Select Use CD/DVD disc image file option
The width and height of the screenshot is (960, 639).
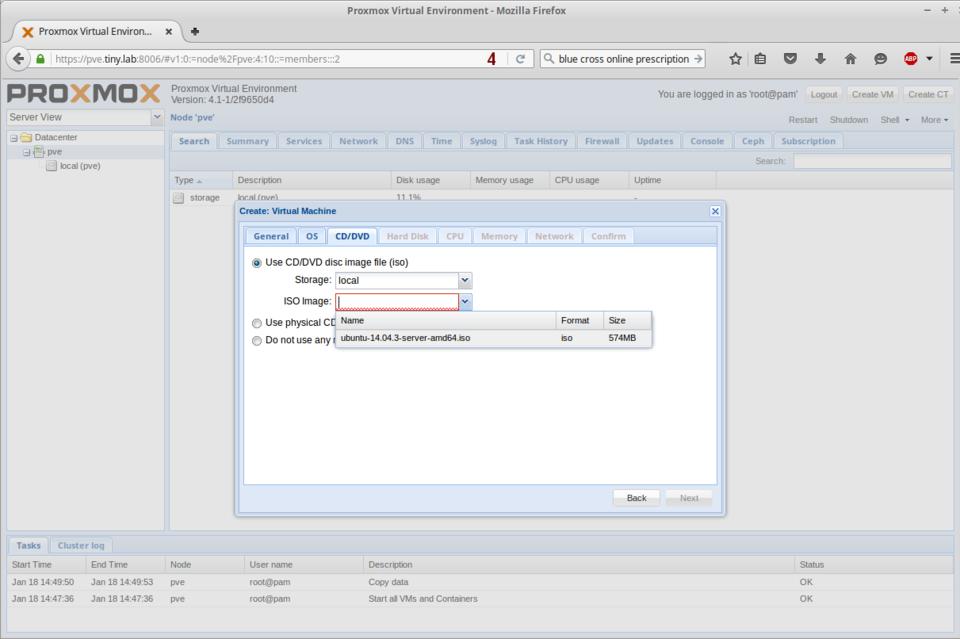(x=257, y=263)
